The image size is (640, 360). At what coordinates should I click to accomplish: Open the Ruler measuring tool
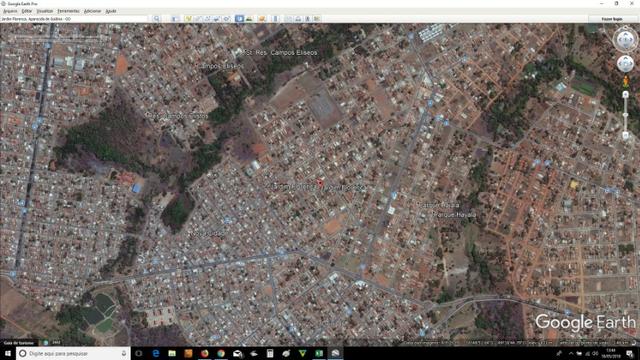click(275, 19)
